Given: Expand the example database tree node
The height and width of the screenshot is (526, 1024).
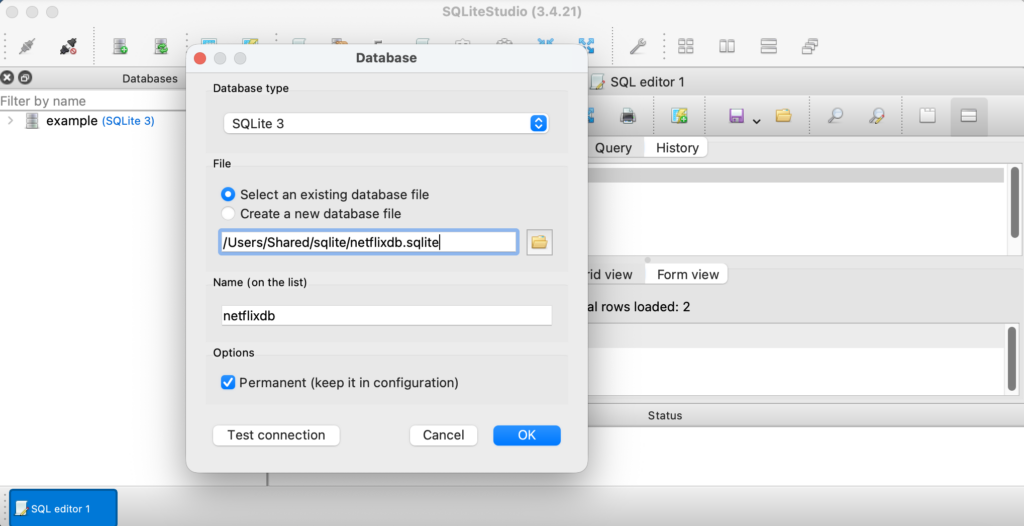Looking at the screenshot, I should click(x=10, y=121).
